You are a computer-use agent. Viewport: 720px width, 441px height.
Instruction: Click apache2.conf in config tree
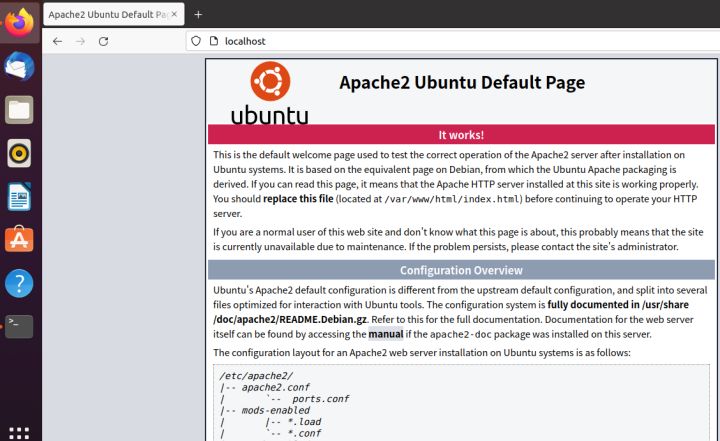tap(276, 387)
